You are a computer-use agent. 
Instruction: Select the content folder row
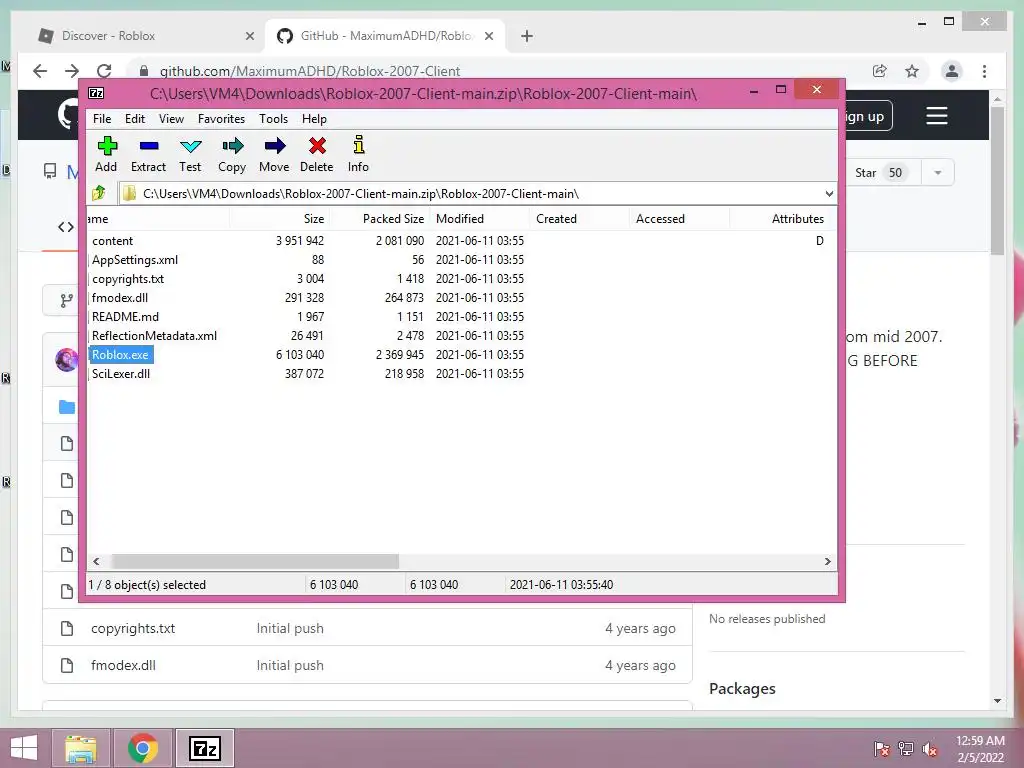click(112, 241)
